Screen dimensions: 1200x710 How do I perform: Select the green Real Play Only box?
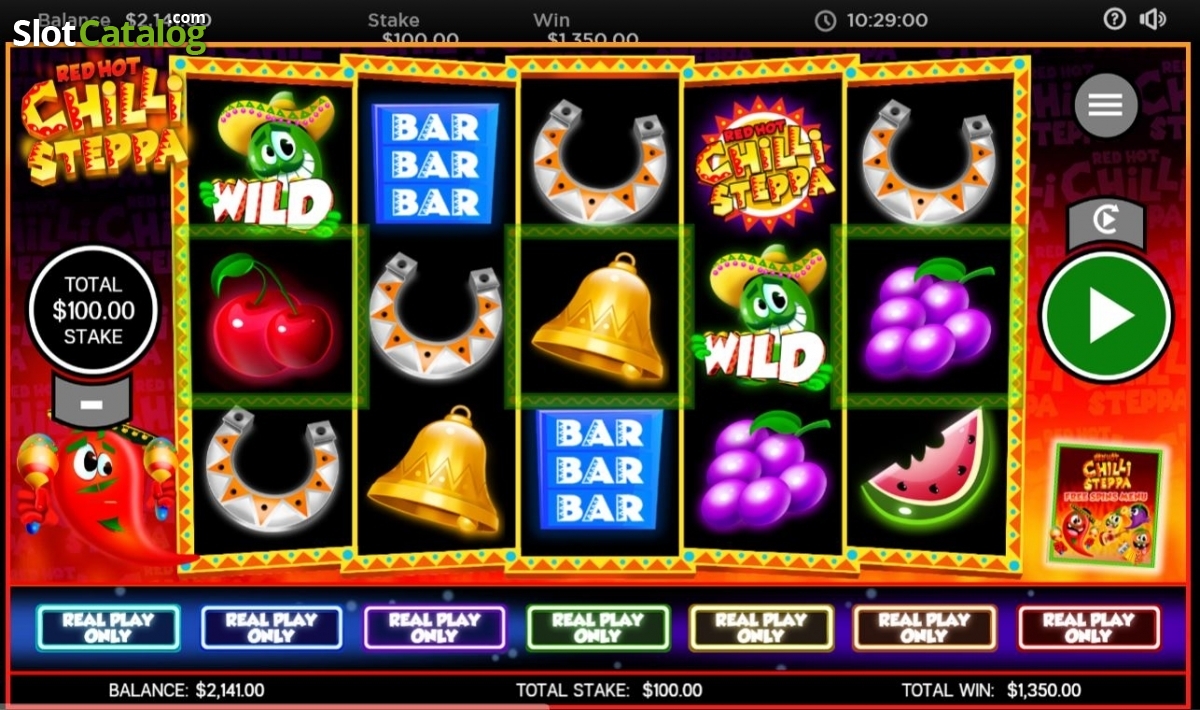pyautogui.click(x=598, y=628)
